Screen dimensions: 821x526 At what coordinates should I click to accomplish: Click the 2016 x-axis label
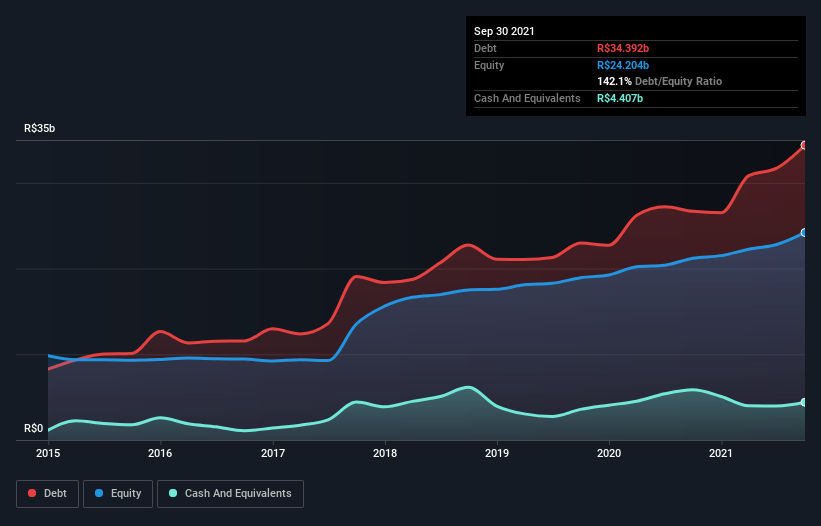point(160,453)
